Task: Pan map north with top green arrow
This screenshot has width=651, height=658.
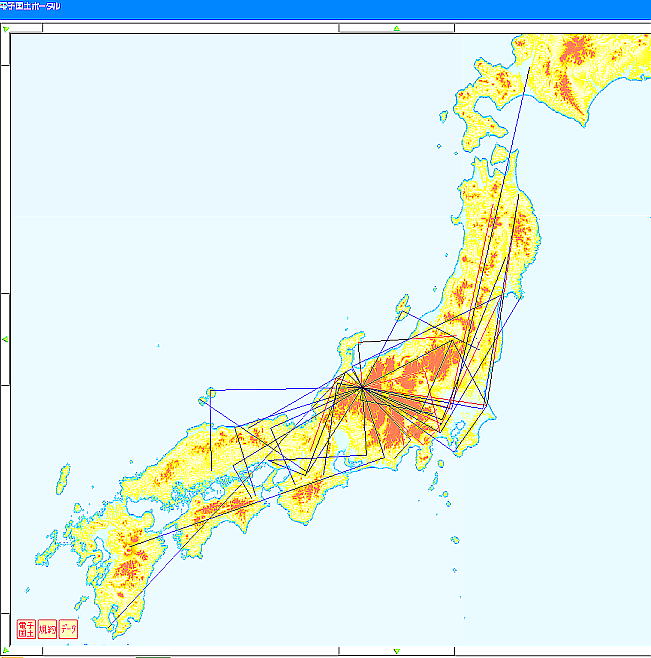Action: pyautogui.click(x=397, y=28)
